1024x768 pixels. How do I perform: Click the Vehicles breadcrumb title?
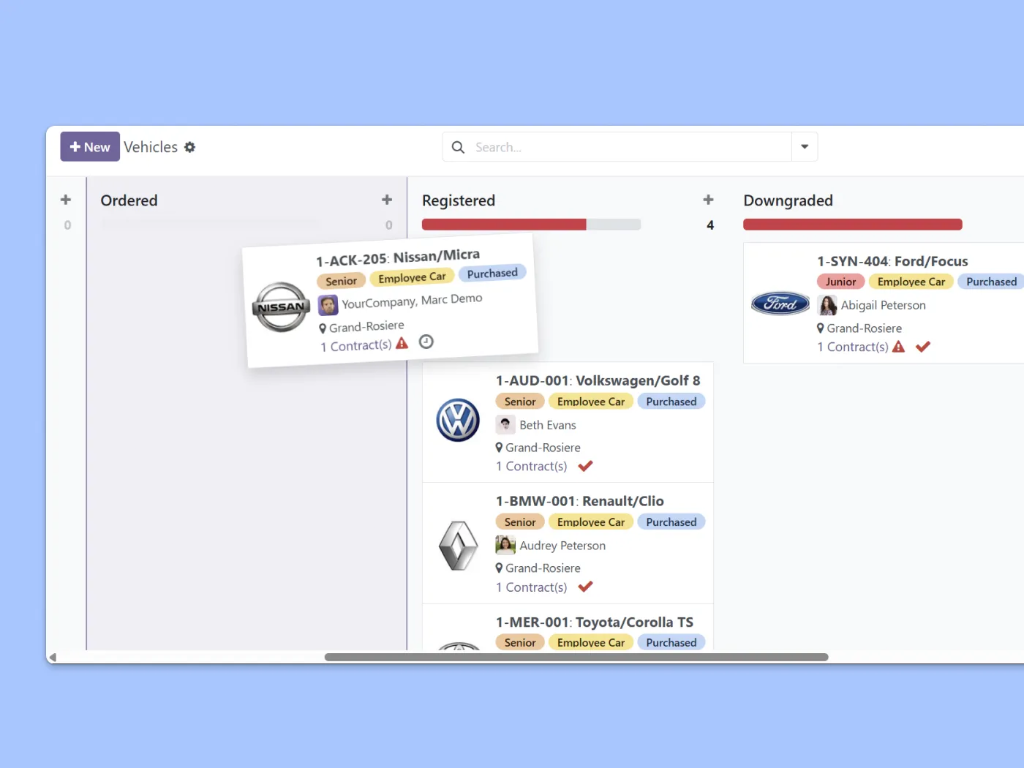[x=150, y=146]
